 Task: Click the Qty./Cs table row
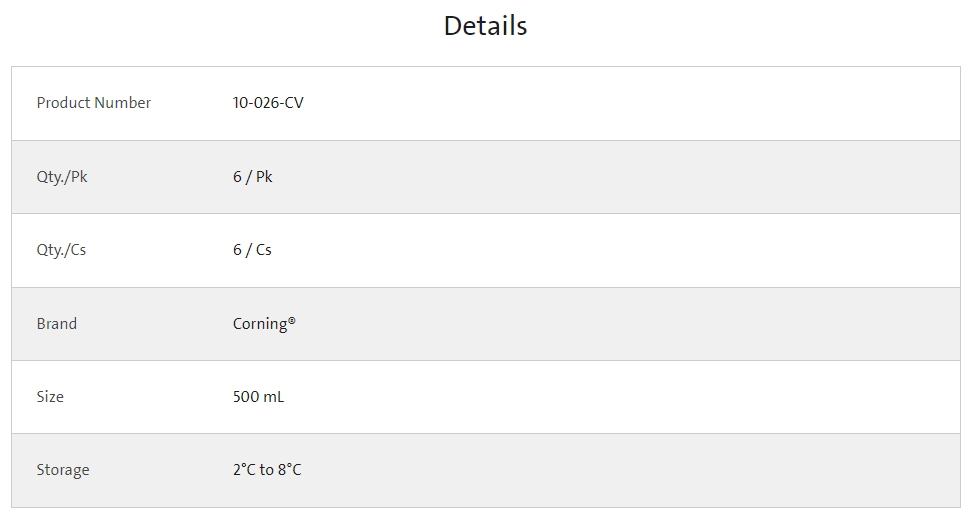tap(486, 250)
